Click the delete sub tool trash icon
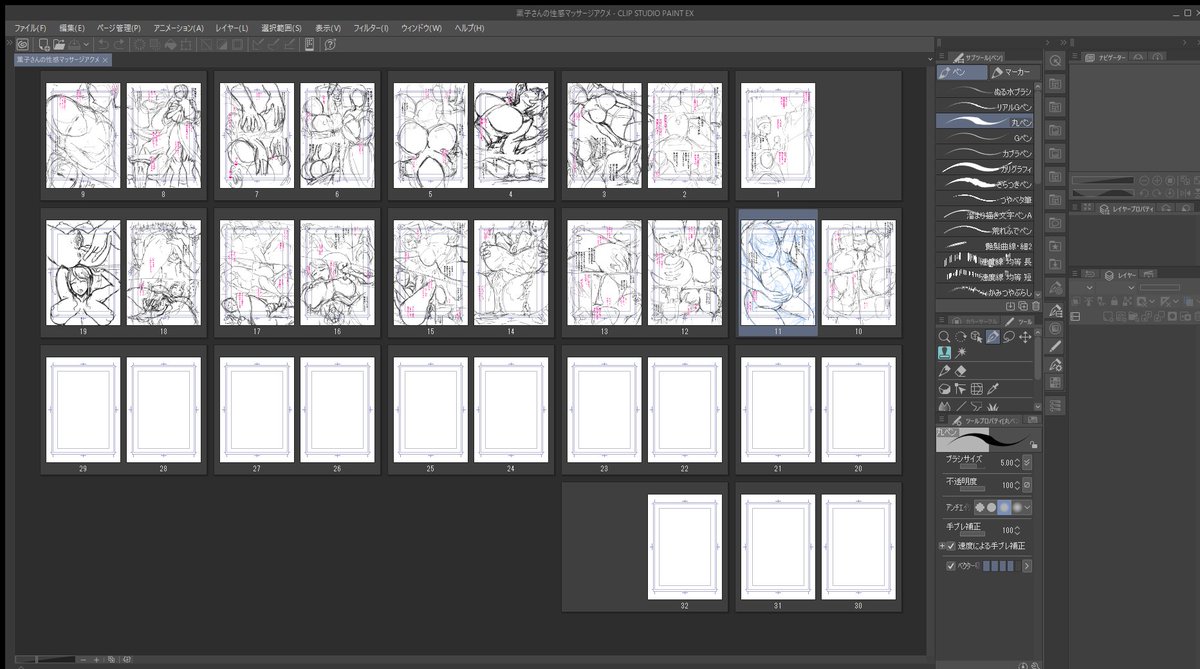 (x=1036, y=305)
